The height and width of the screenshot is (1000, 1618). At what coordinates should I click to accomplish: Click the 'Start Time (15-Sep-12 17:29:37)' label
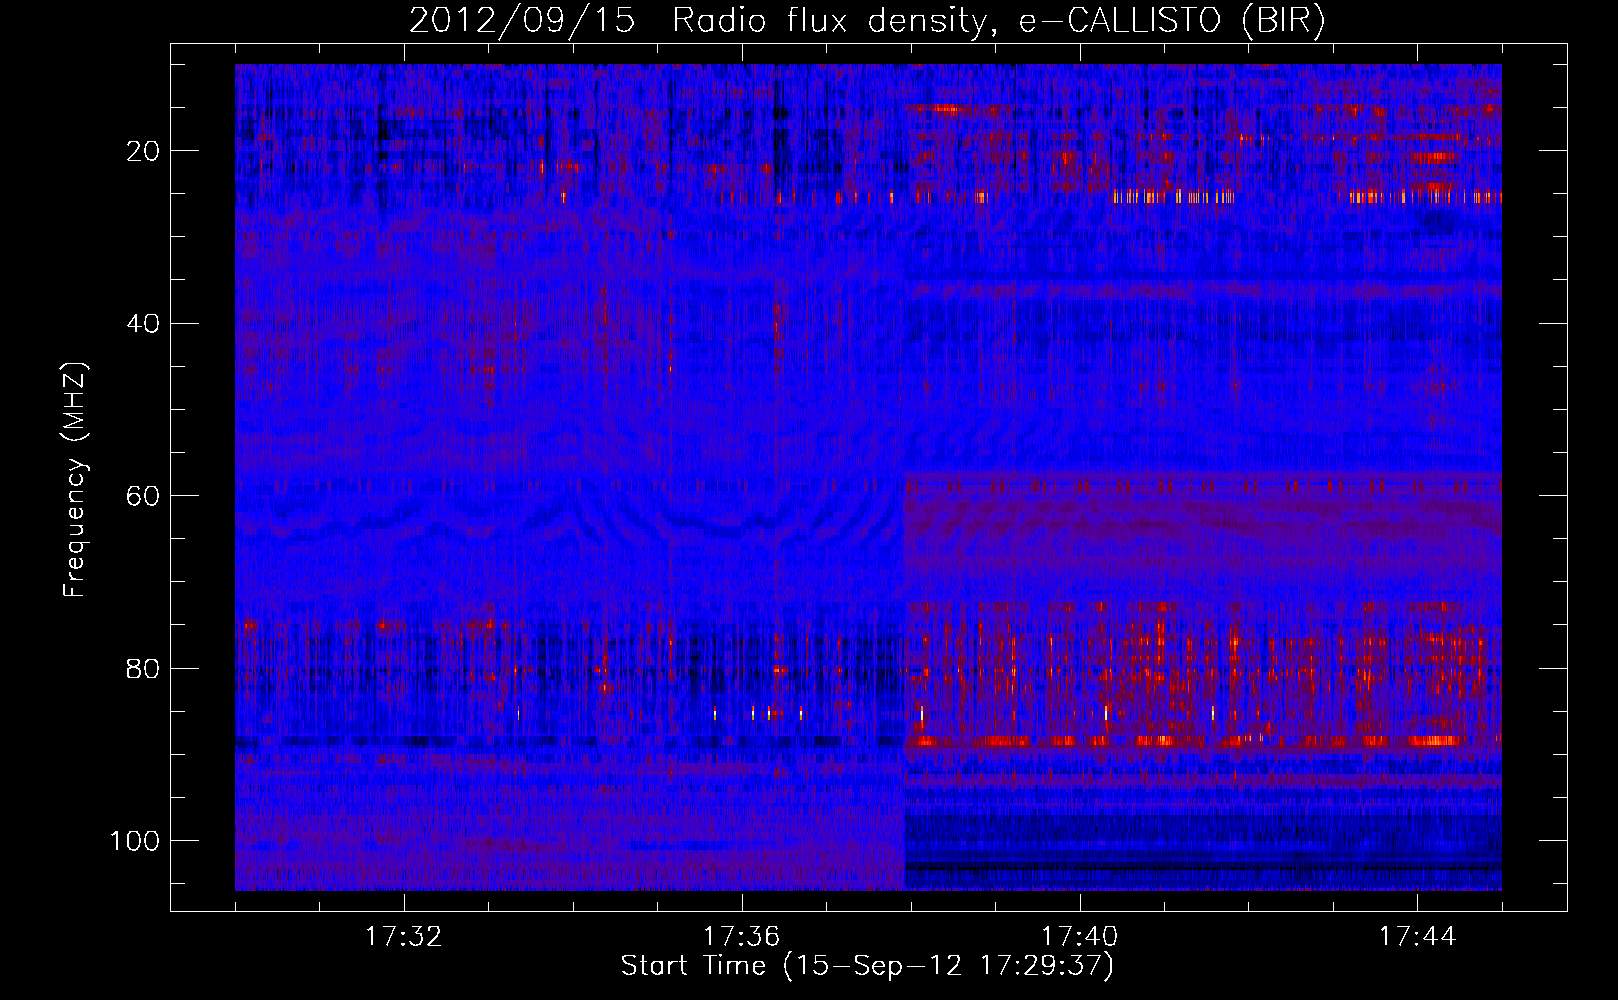(867, 966)
